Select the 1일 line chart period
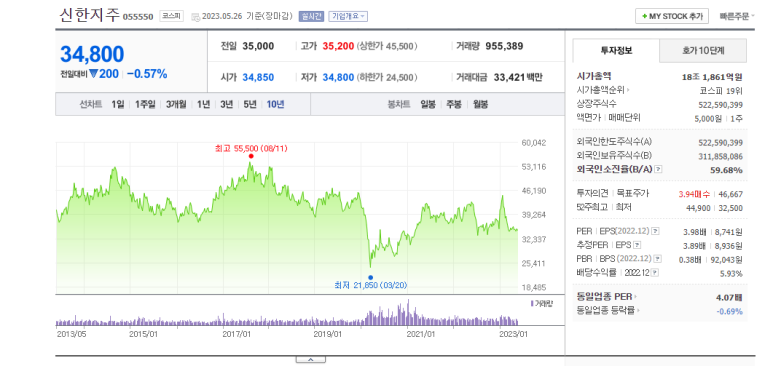This screenshot has width=773, height=366. click(x=117, y=105)
